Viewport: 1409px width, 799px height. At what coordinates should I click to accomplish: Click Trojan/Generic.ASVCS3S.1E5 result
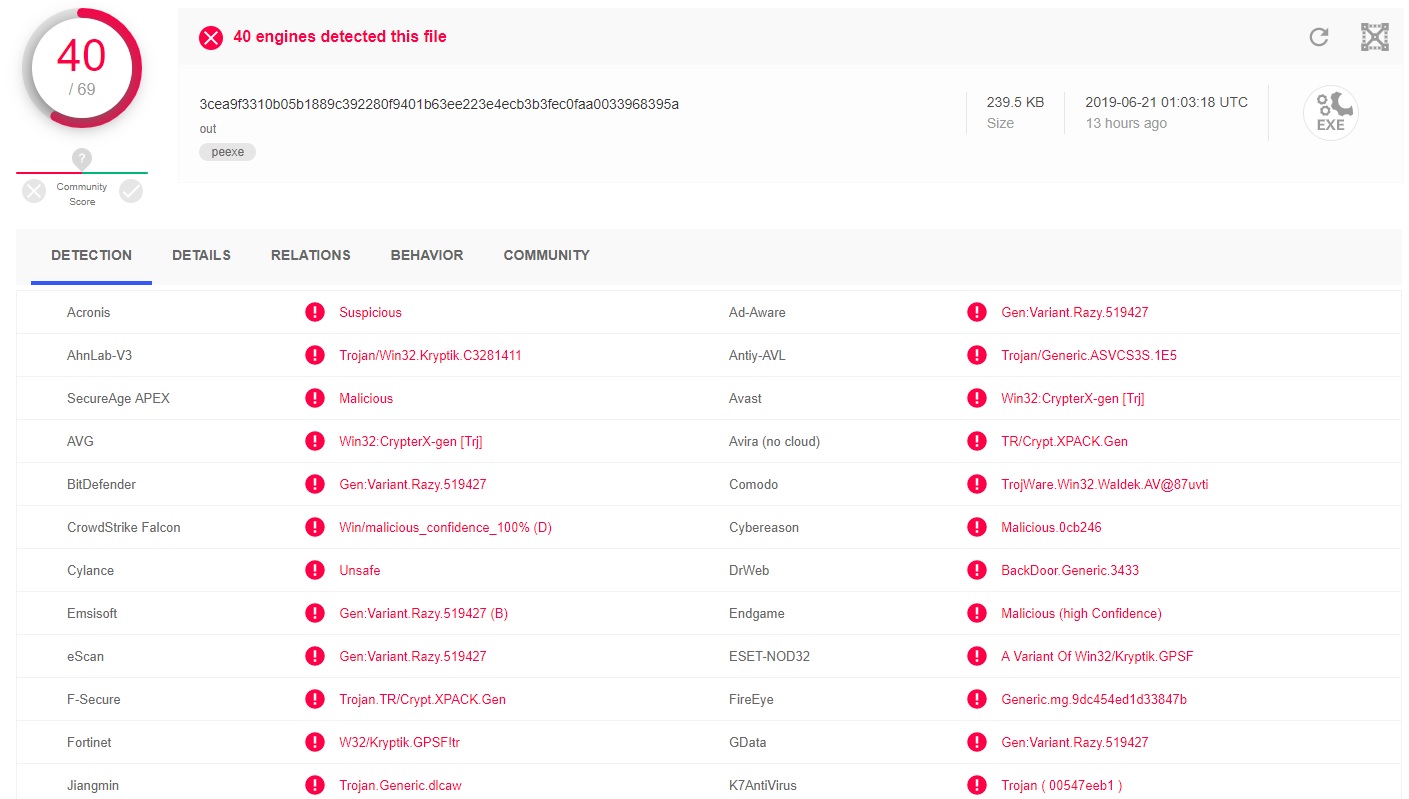(x=1089, y=355)
